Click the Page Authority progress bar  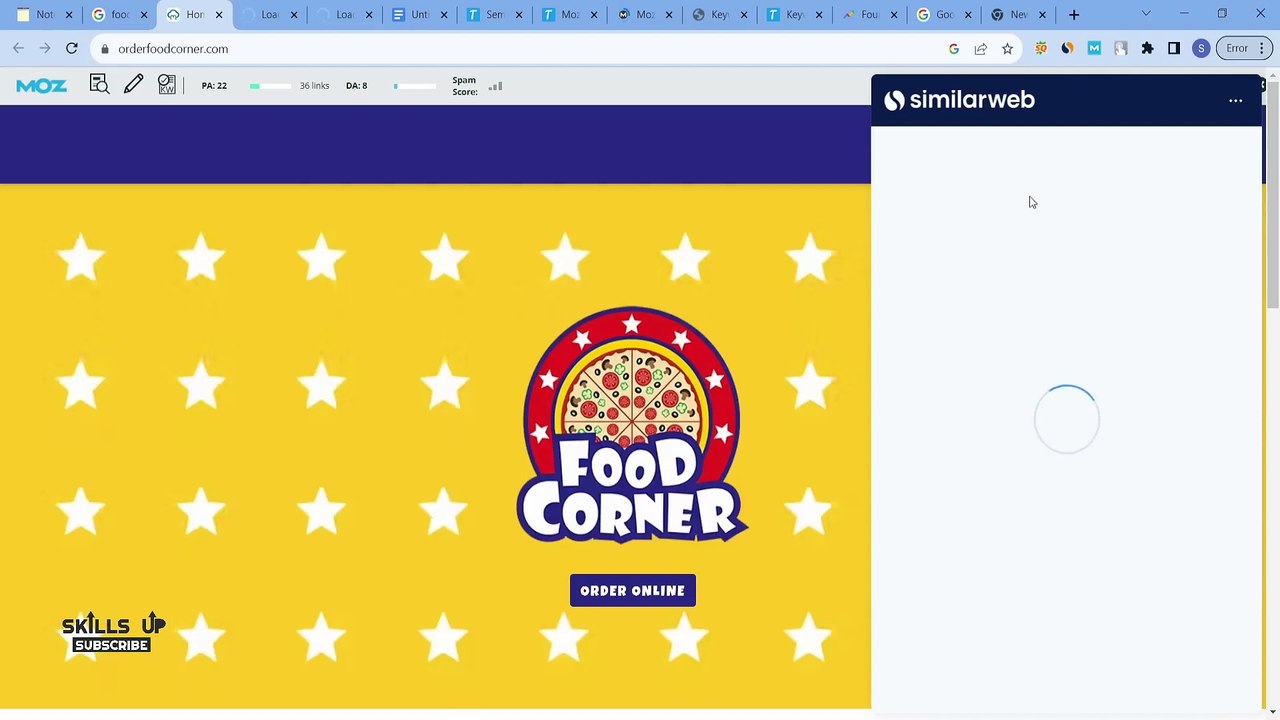pos(271,86)
